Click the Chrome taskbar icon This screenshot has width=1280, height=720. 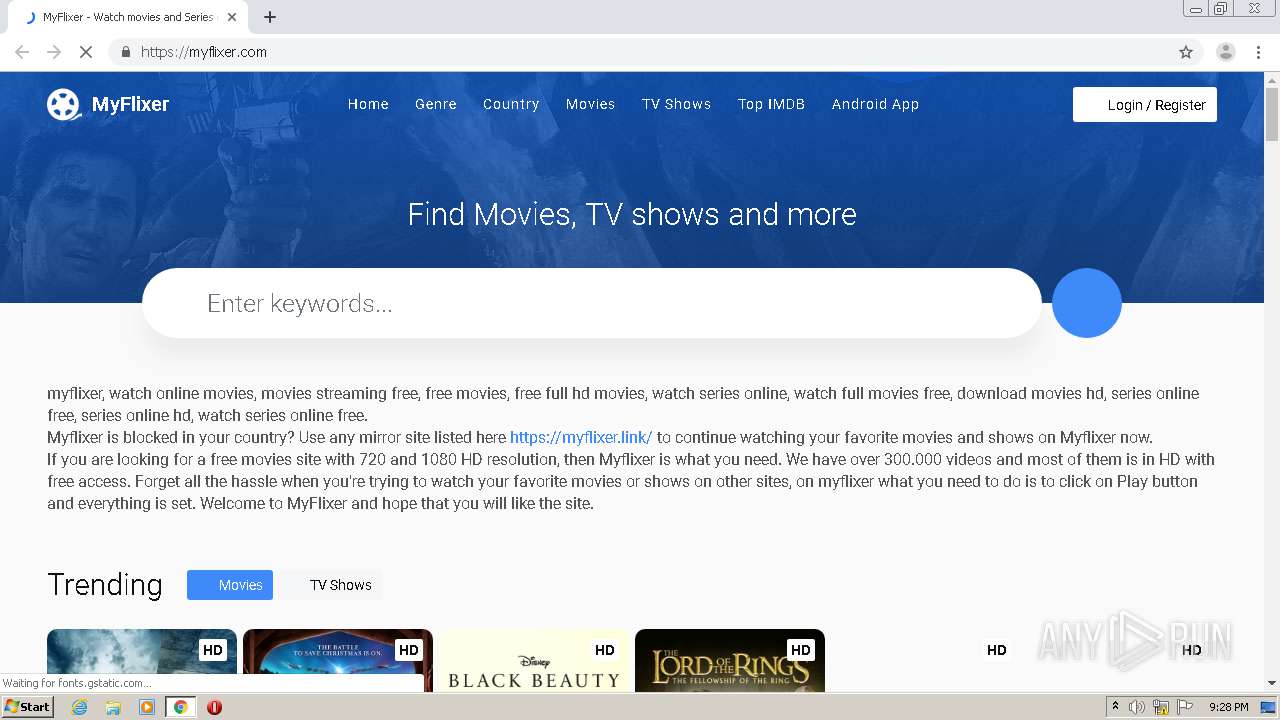pyautogui.click(x=181, y=707)
